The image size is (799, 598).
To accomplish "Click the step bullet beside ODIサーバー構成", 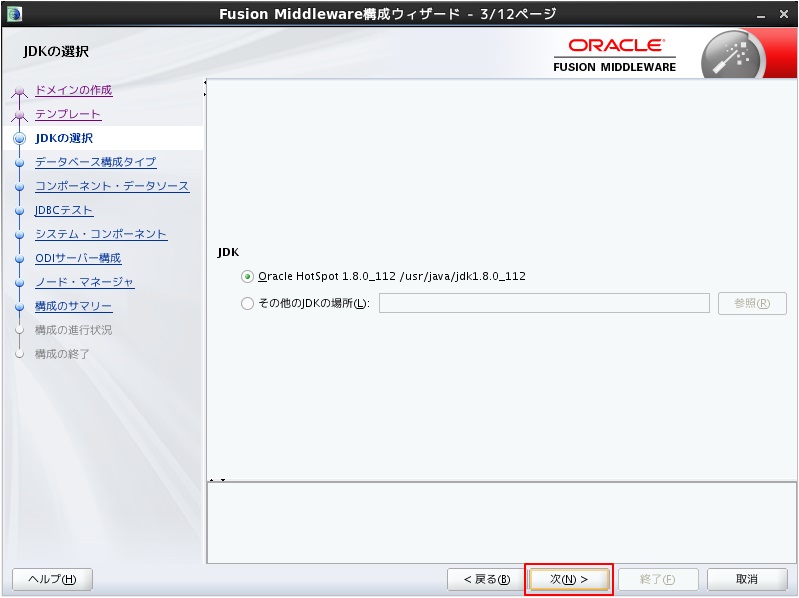I will point(19,259).
